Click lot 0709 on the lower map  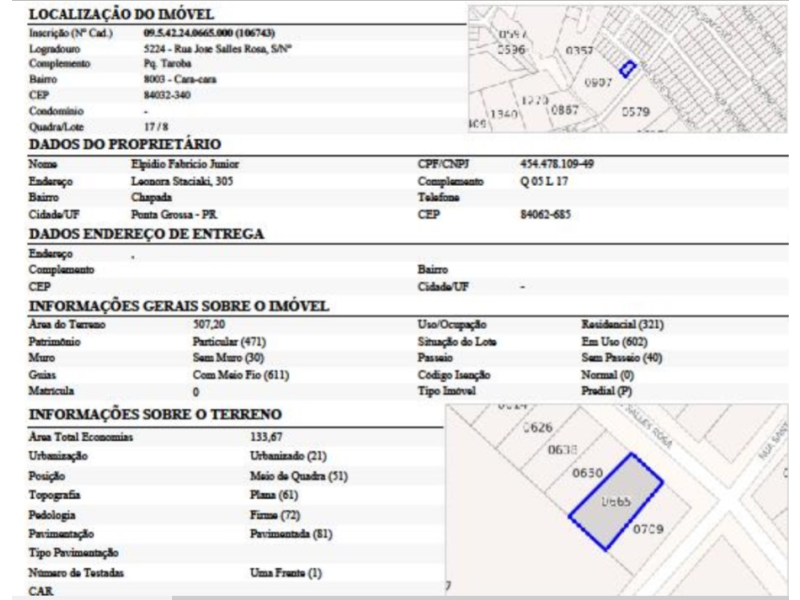click(649, 529)
